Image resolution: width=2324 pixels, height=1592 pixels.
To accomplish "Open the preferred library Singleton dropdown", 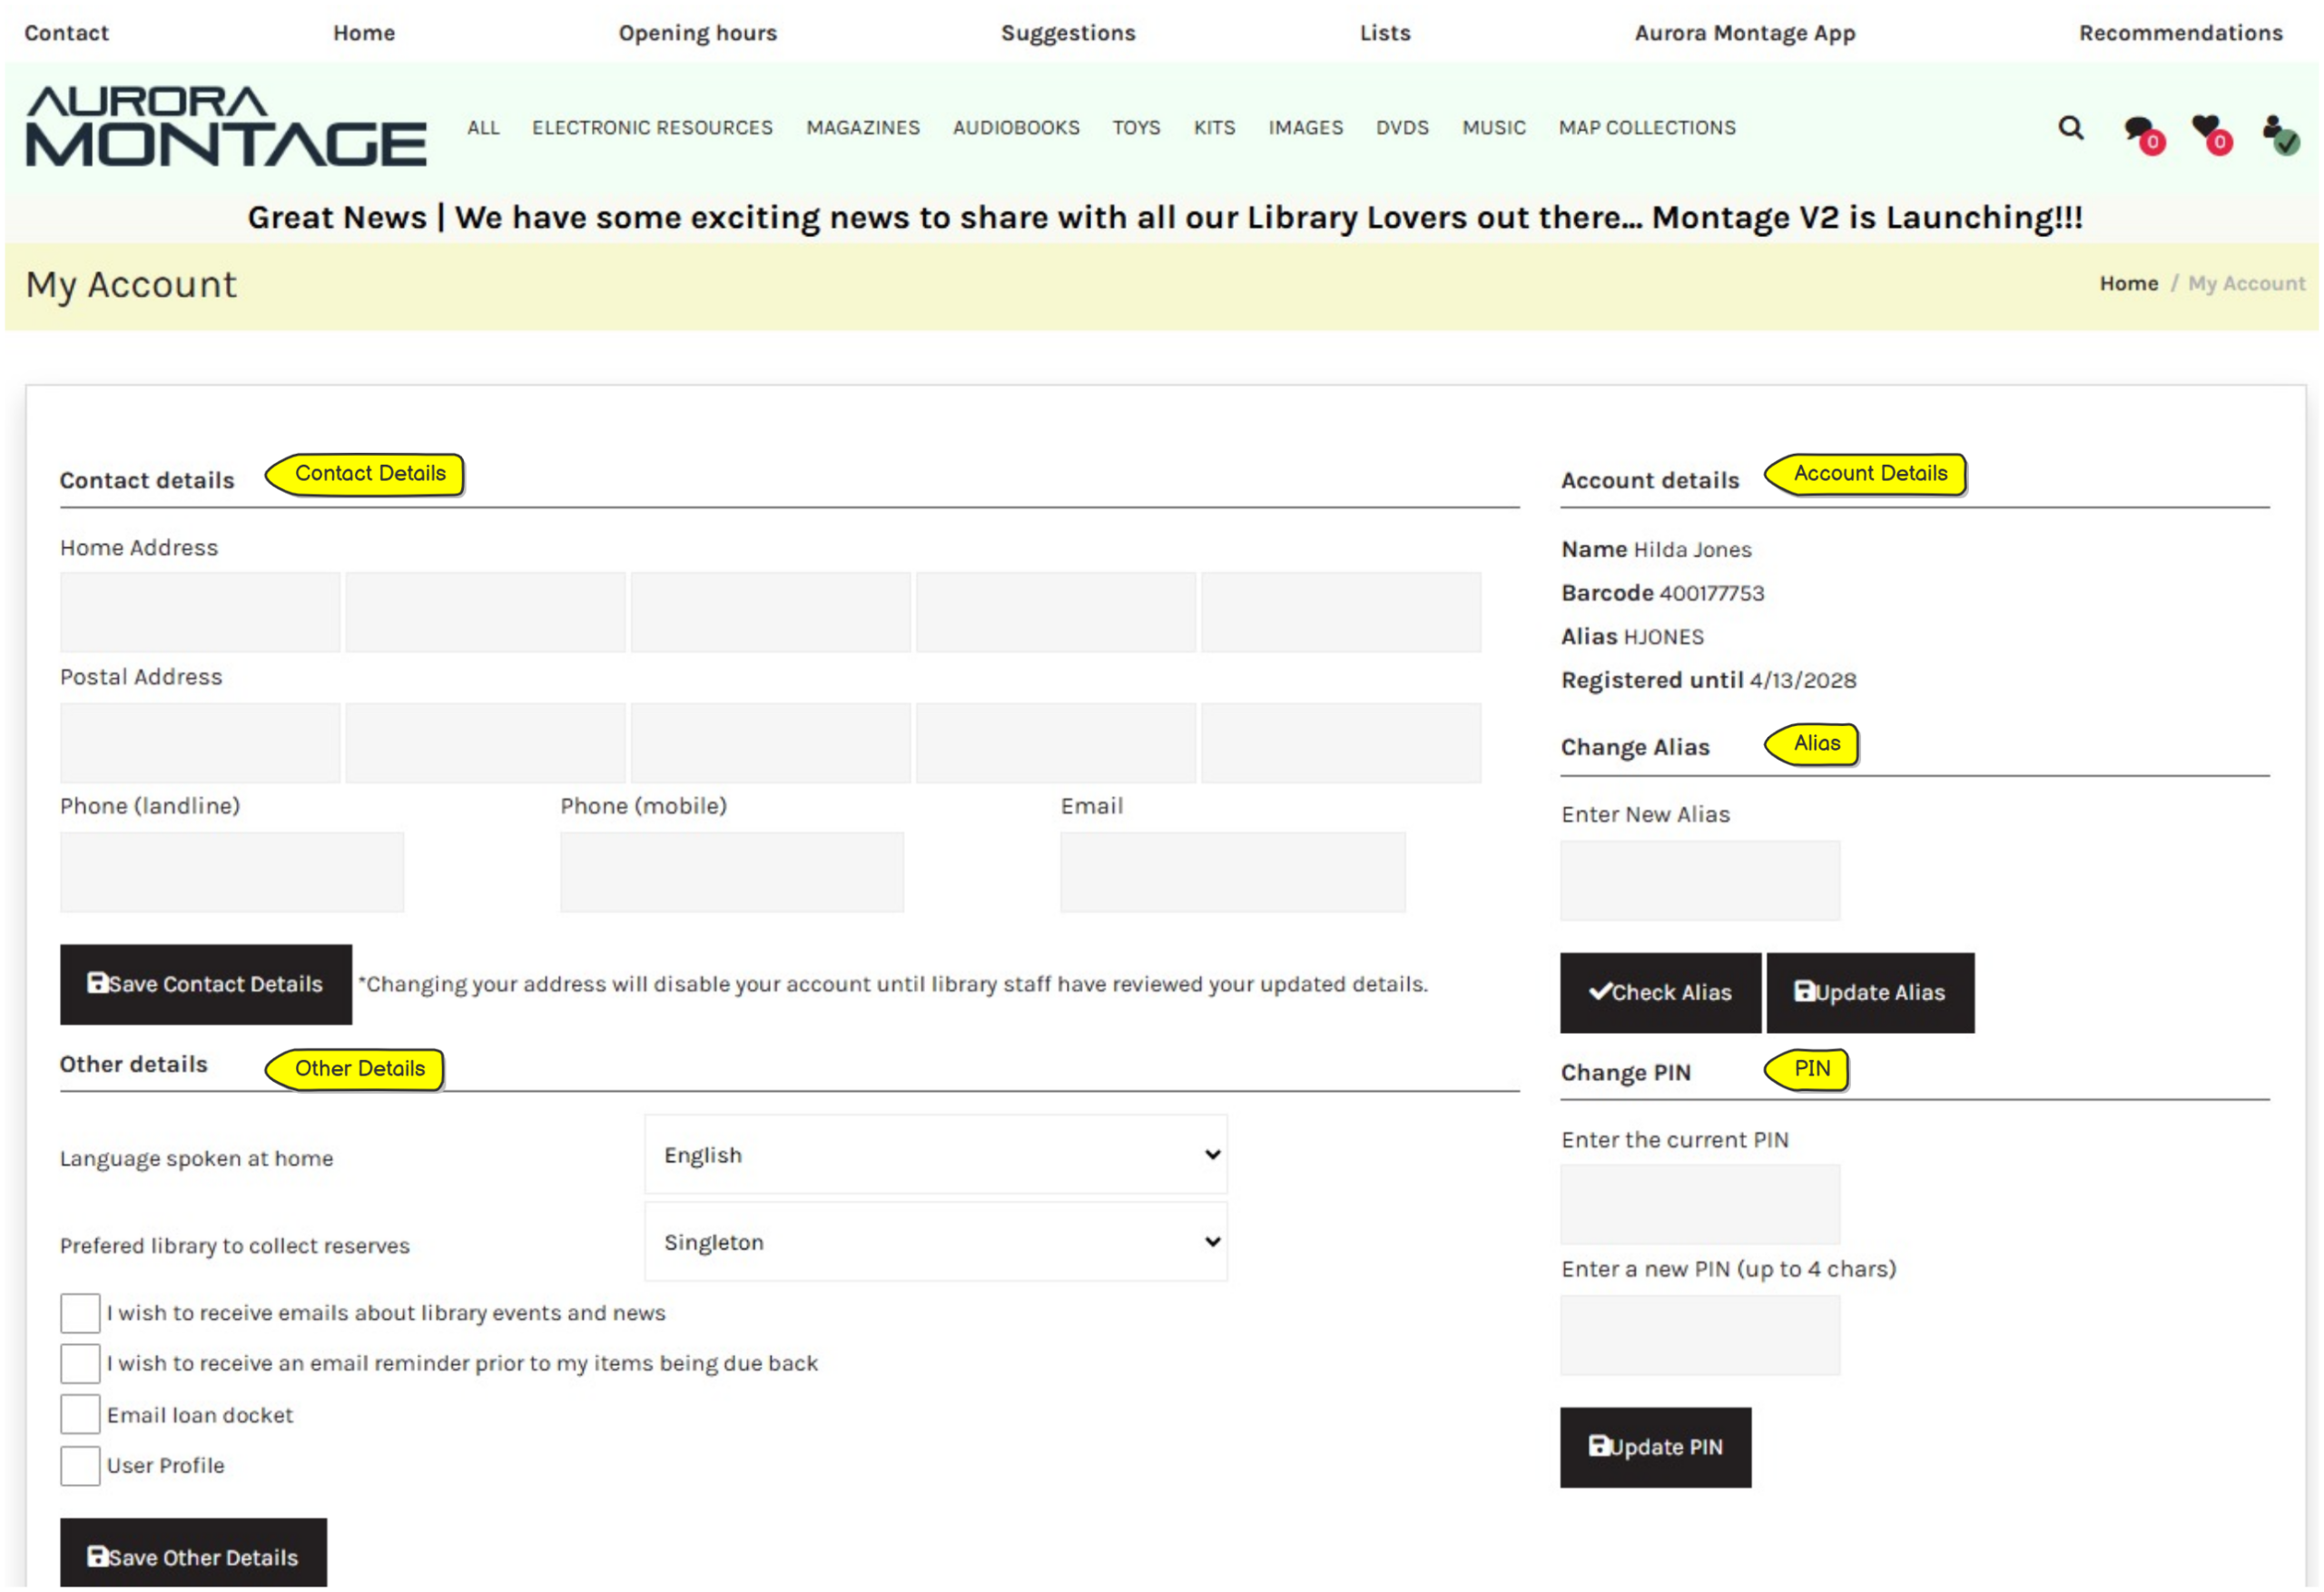I will (935, 1243).
